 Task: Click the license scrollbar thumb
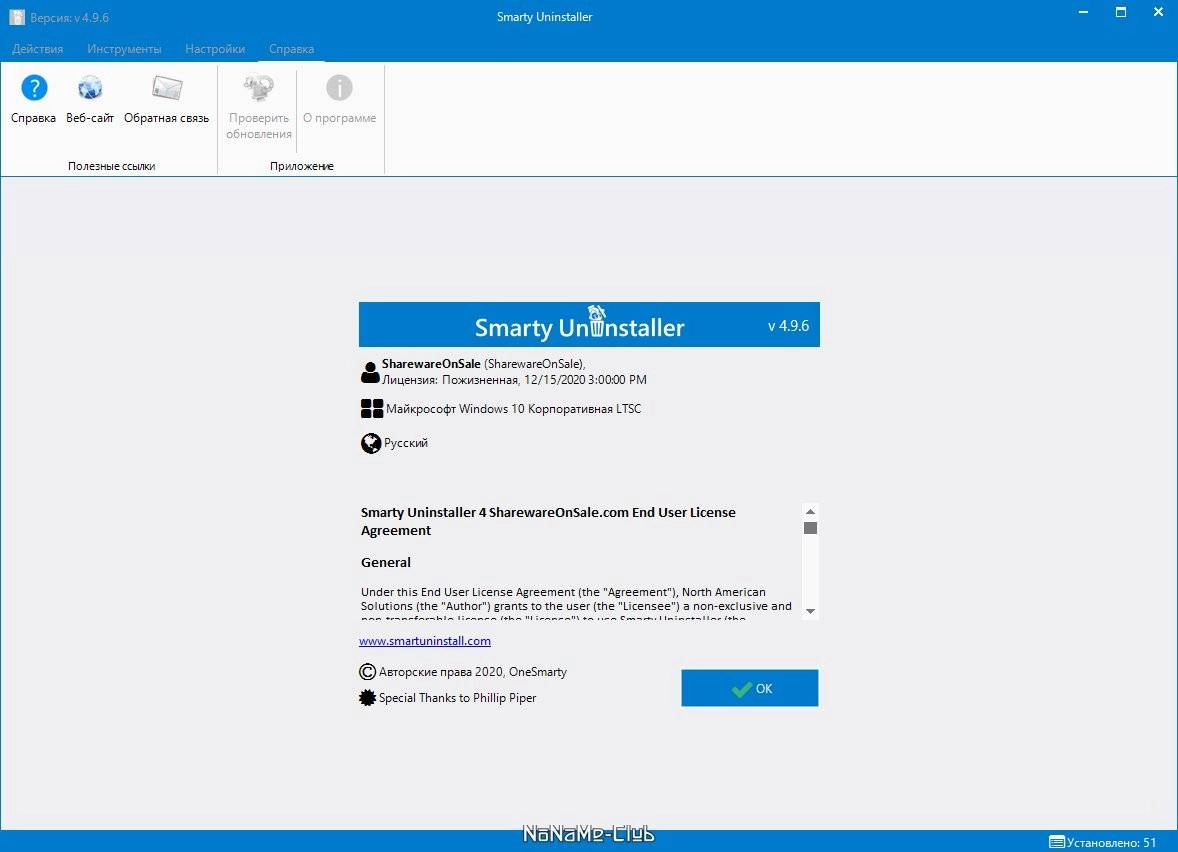point(810,528)
